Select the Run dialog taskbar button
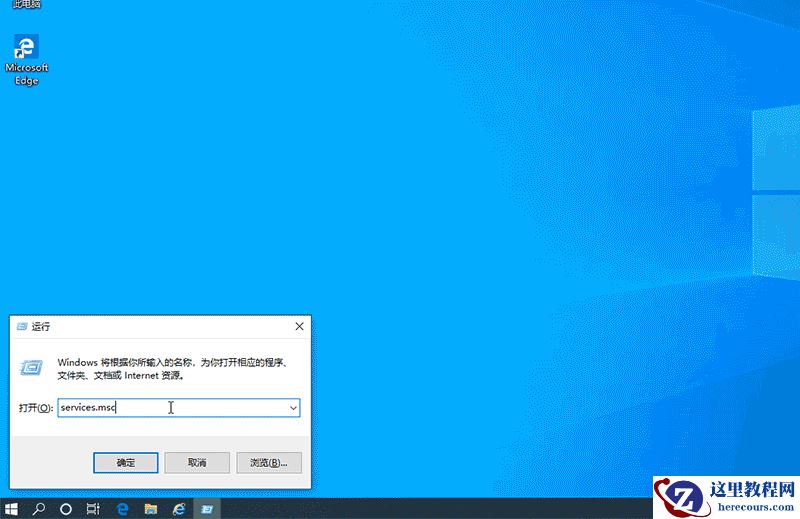The image size is (800, 519). point(207,509)
